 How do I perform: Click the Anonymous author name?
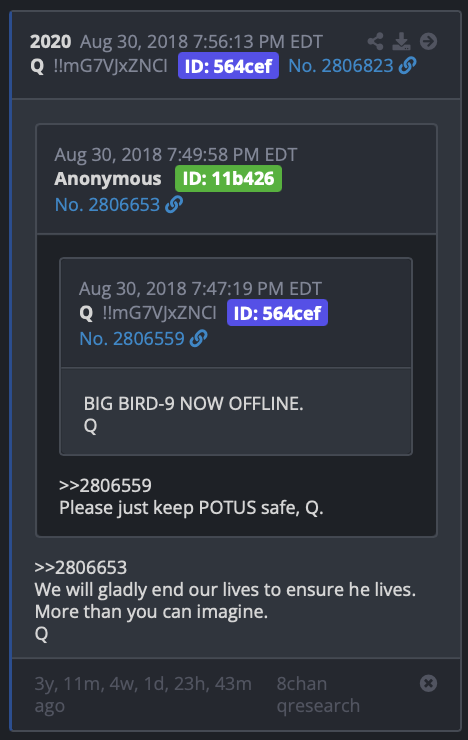[x=108, y=178]
